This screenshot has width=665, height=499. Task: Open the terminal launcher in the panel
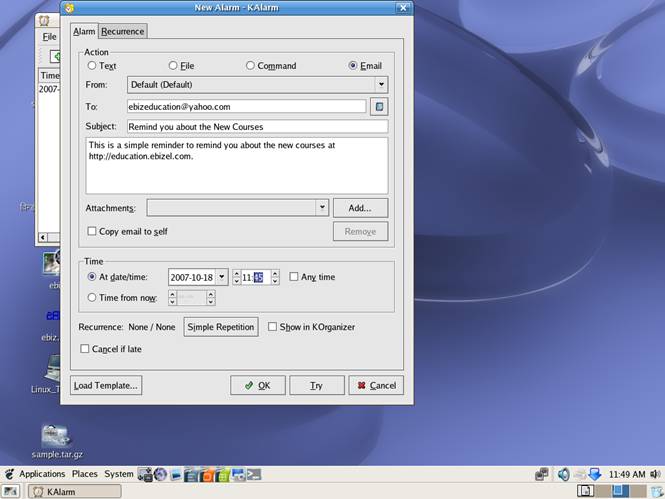point(254,474)
